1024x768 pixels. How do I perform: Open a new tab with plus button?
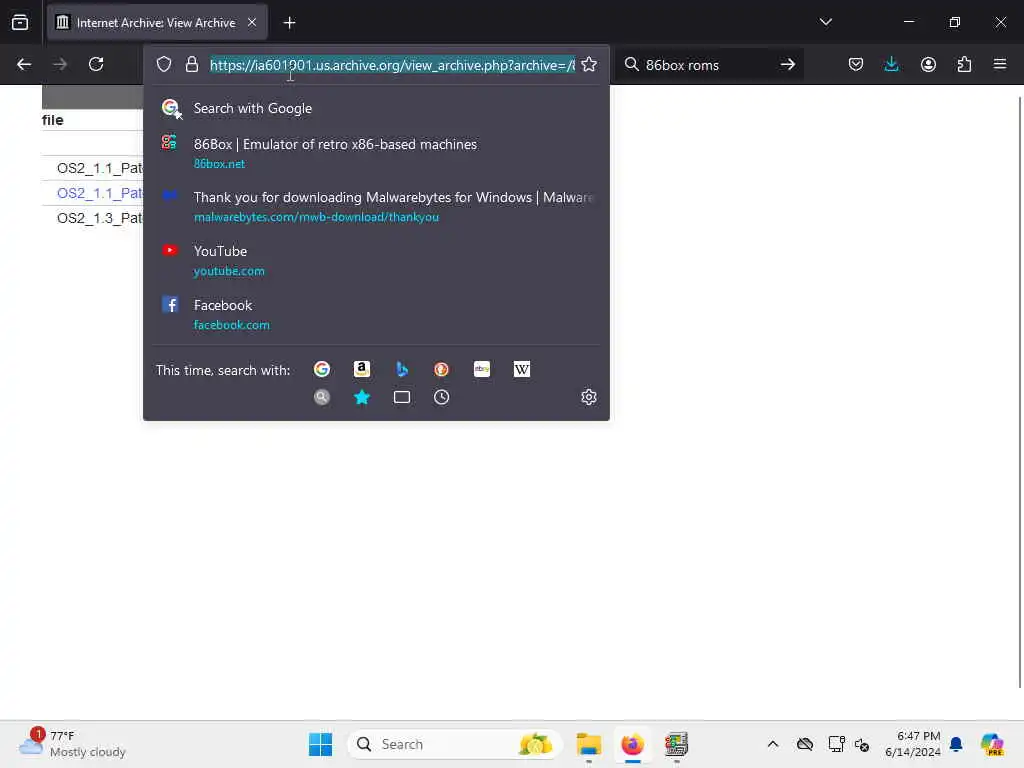coord(289,23)
